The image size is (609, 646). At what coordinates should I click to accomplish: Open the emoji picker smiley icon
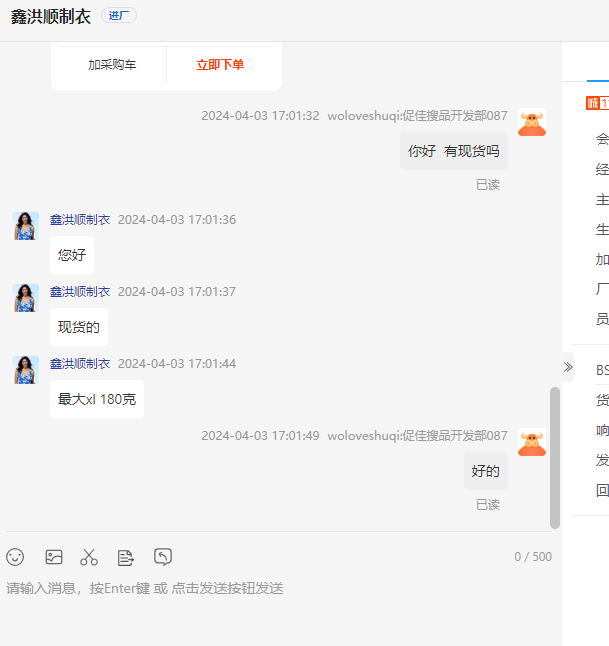[15, 557]
